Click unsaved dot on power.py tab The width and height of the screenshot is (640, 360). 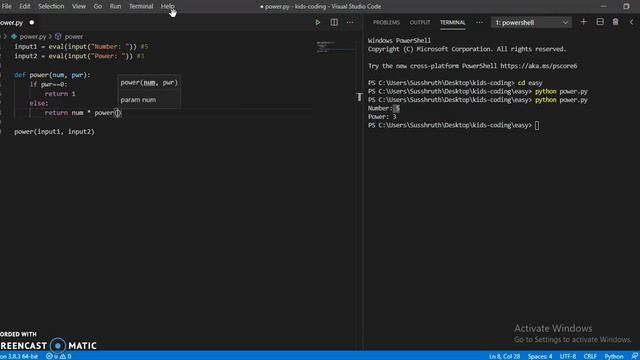coord(31,22)
